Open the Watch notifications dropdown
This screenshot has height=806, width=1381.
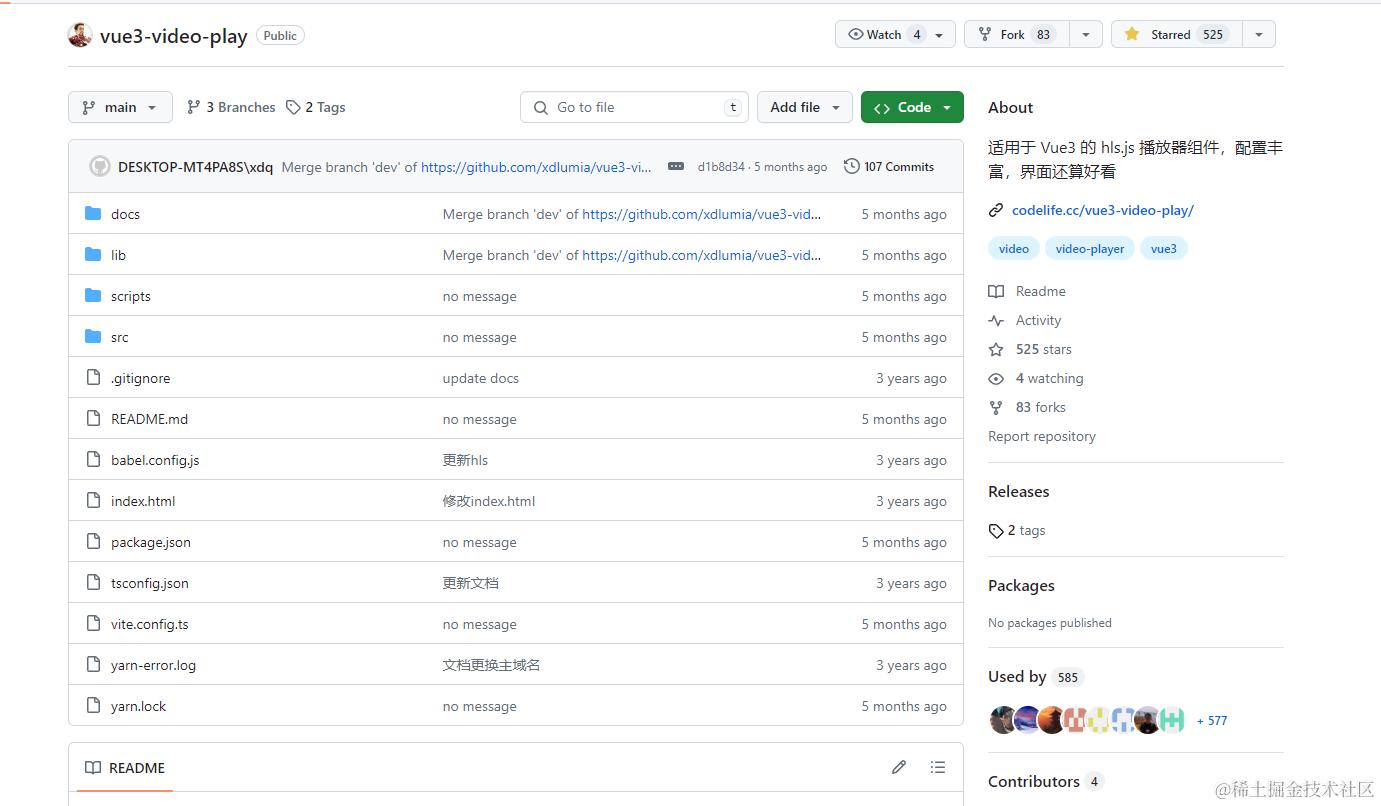(x=895, y=34)
